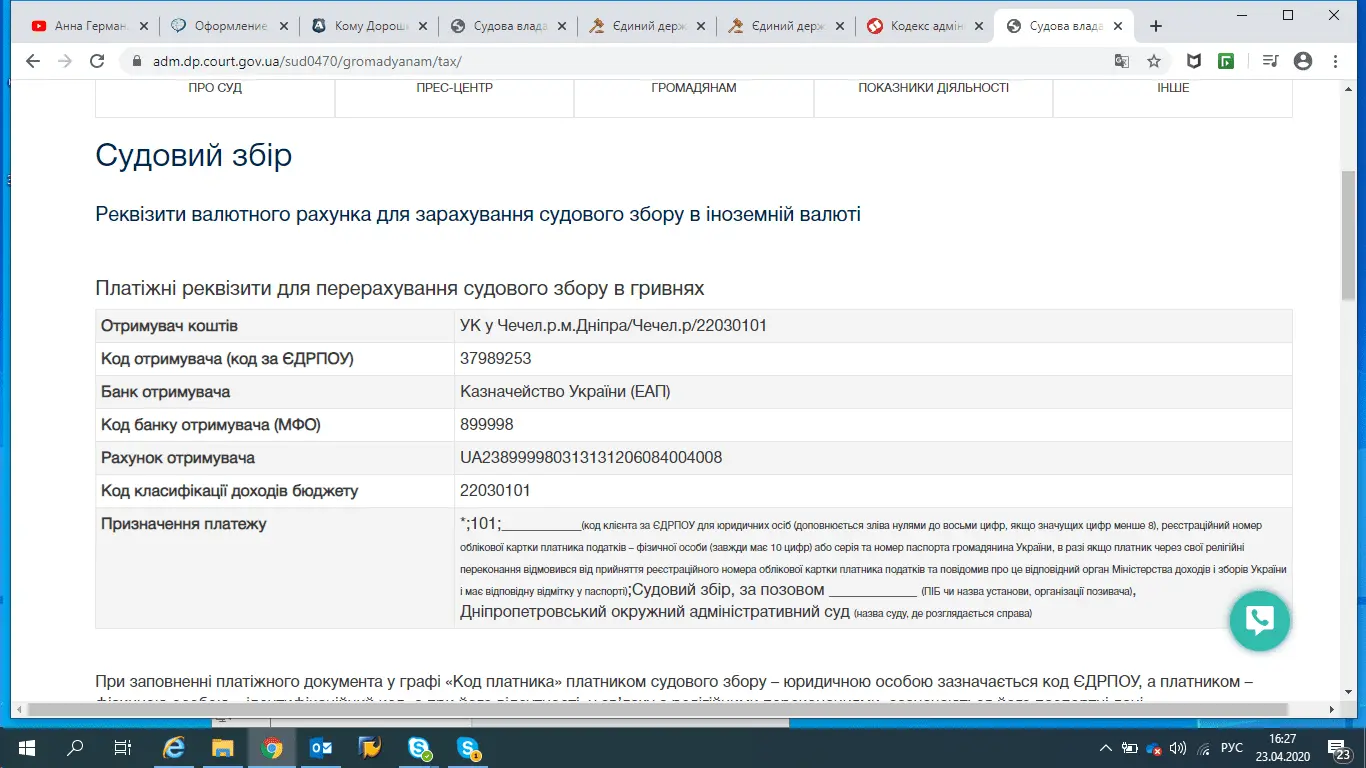Open the Chrome profile avatar icon

point(1303,61)
